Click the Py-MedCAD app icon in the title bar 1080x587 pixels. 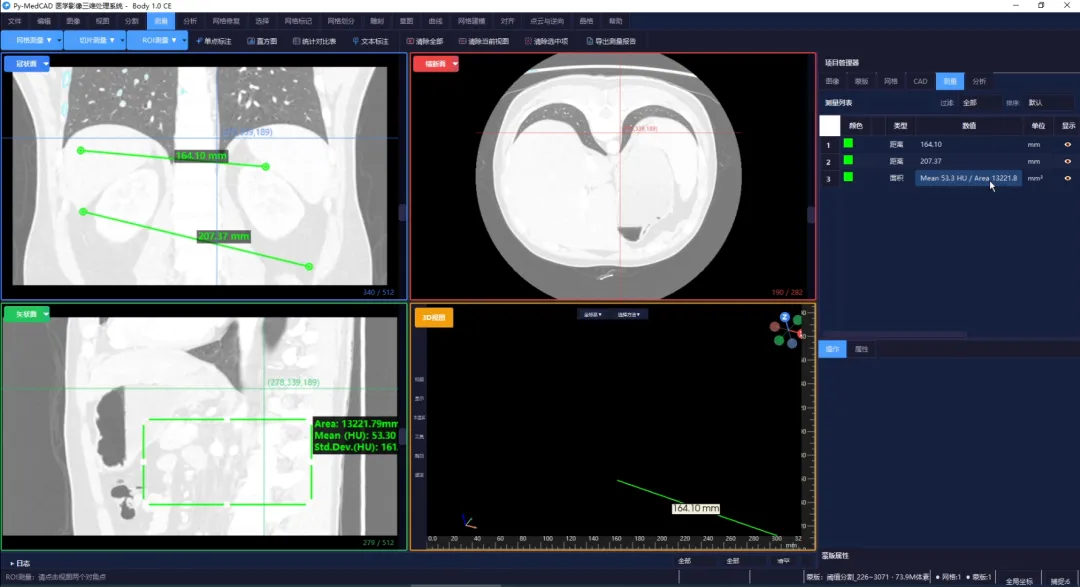(6, 6)
